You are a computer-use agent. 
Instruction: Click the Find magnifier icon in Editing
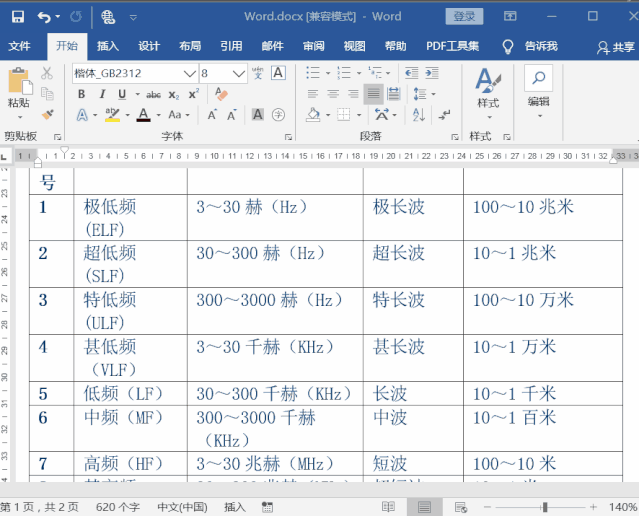(539, 77)
